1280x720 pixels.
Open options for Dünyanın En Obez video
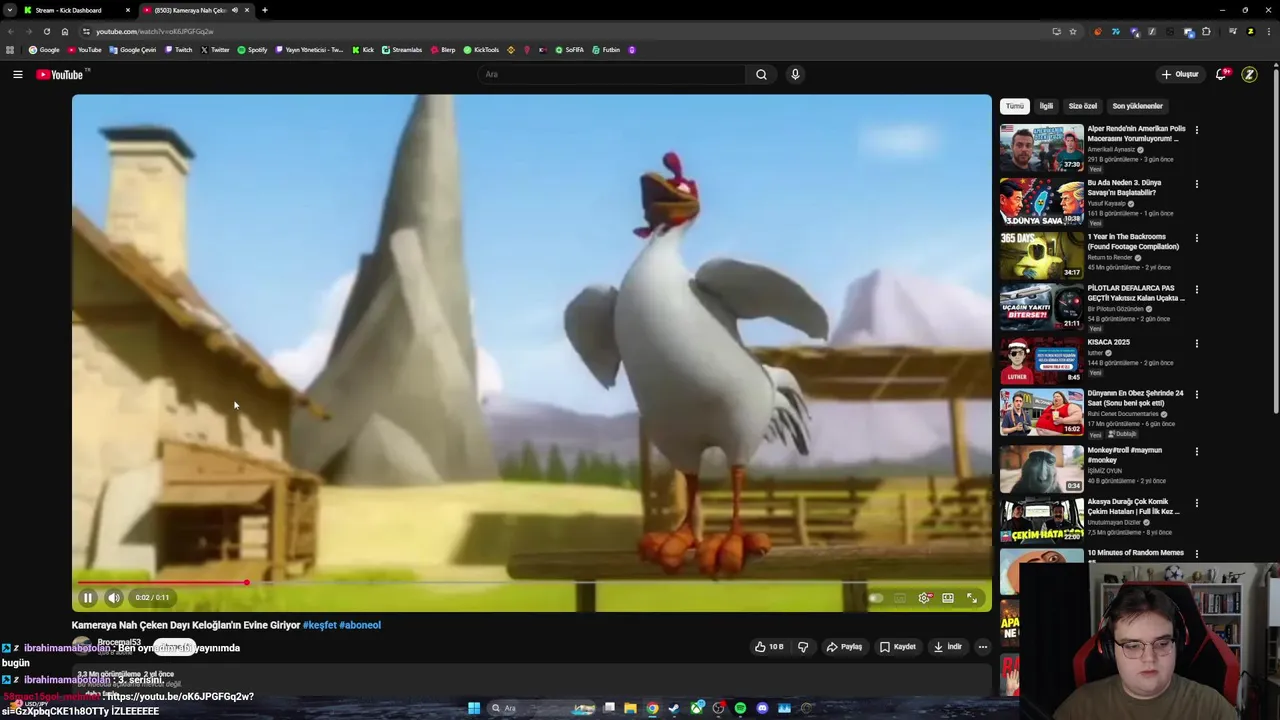pos(1197,394)
